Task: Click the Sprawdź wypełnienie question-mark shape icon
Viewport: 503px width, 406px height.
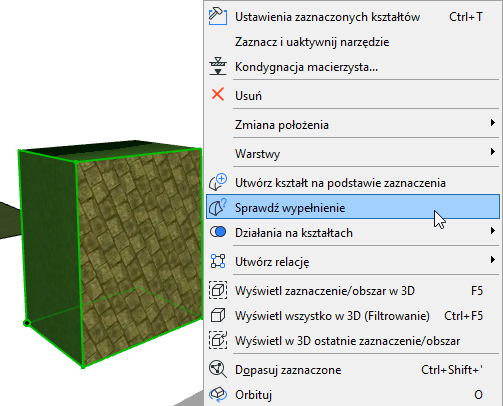Action: pos(218,207)
